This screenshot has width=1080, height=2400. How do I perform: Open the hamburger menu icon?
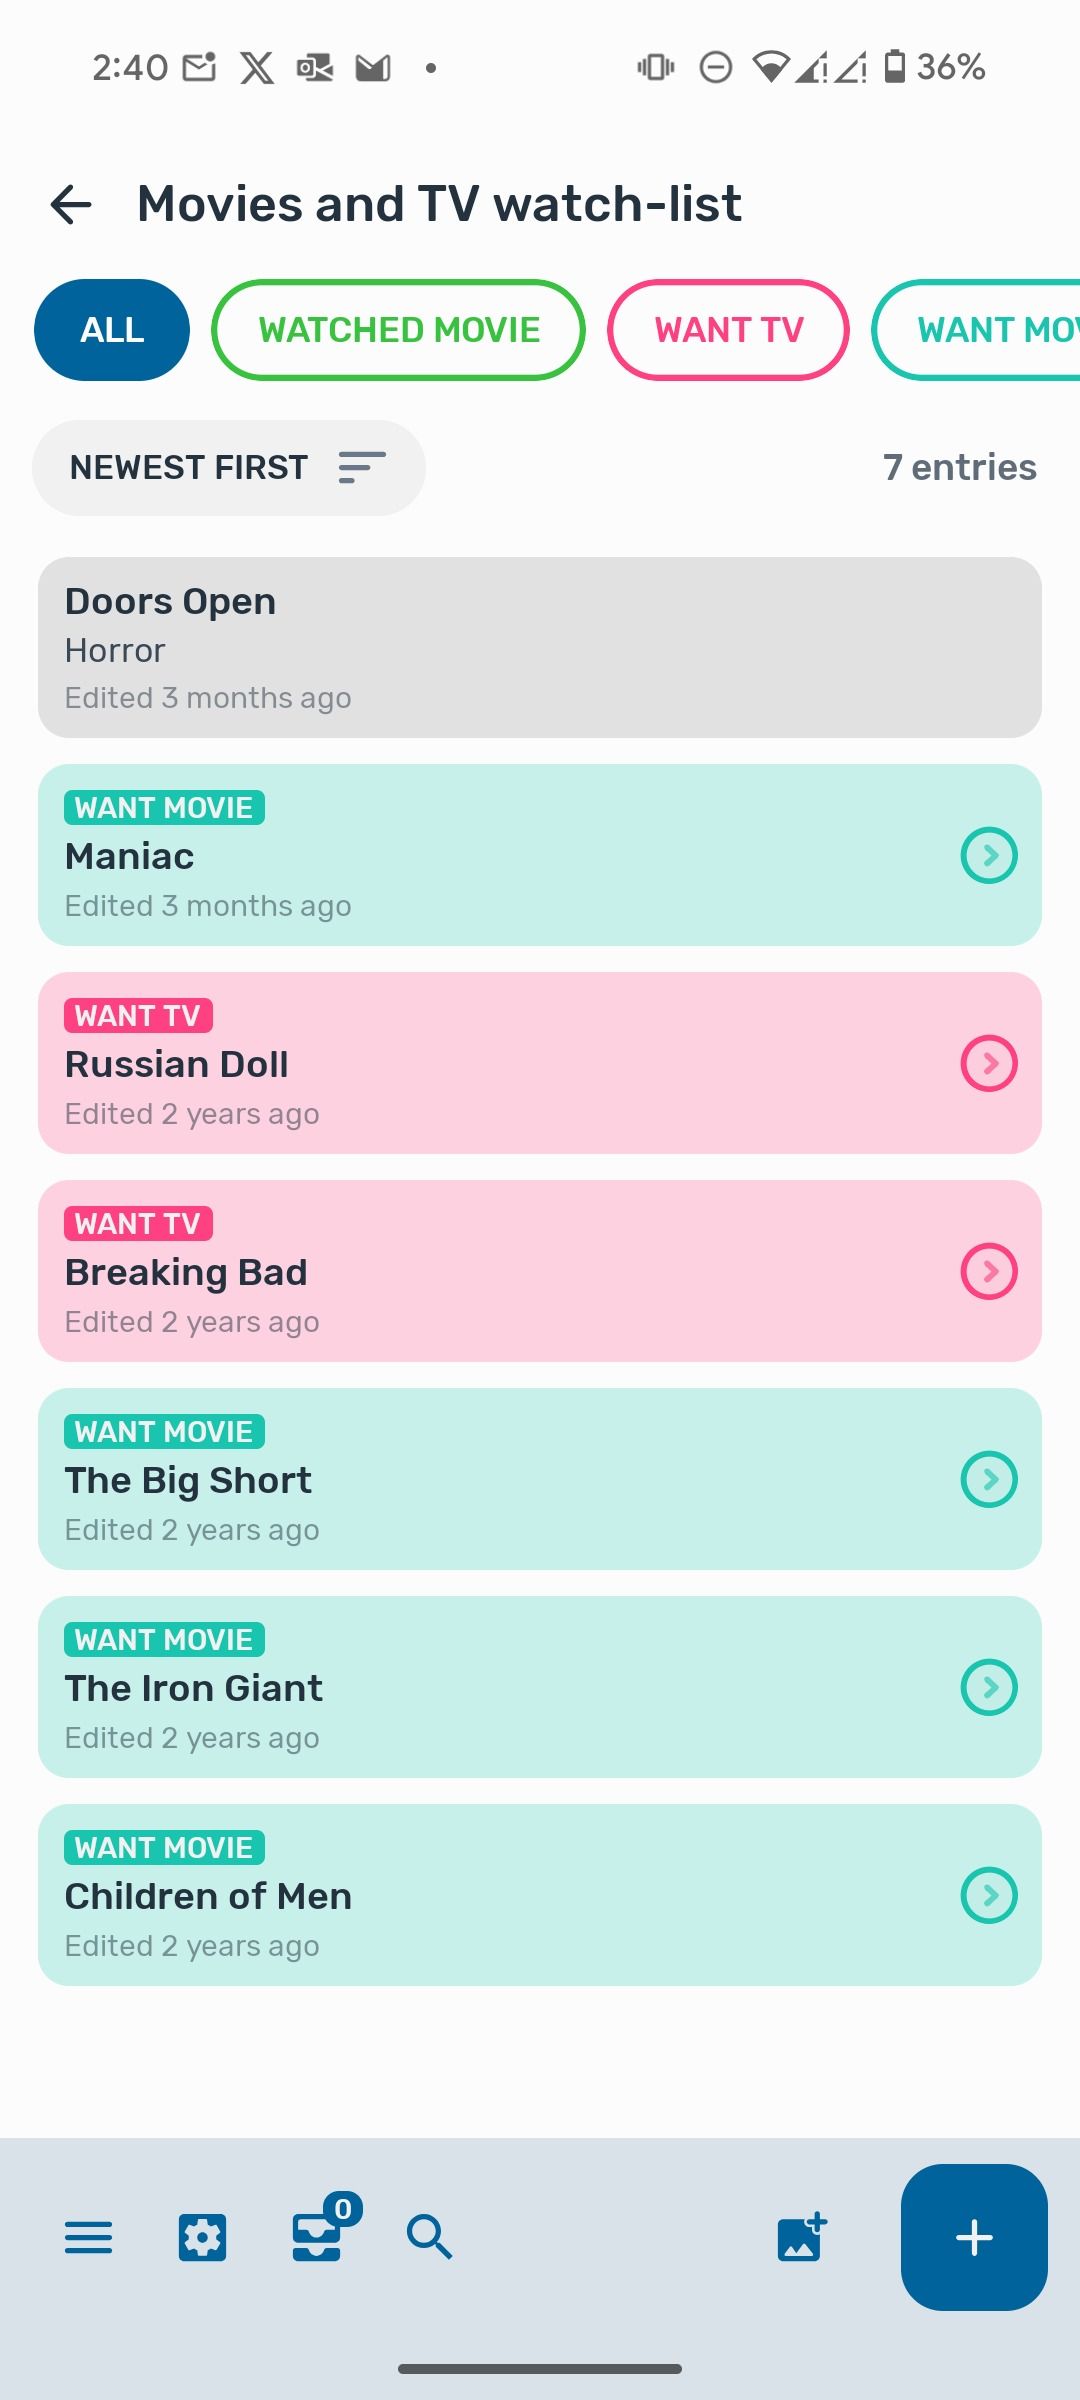coord(88,2237)
